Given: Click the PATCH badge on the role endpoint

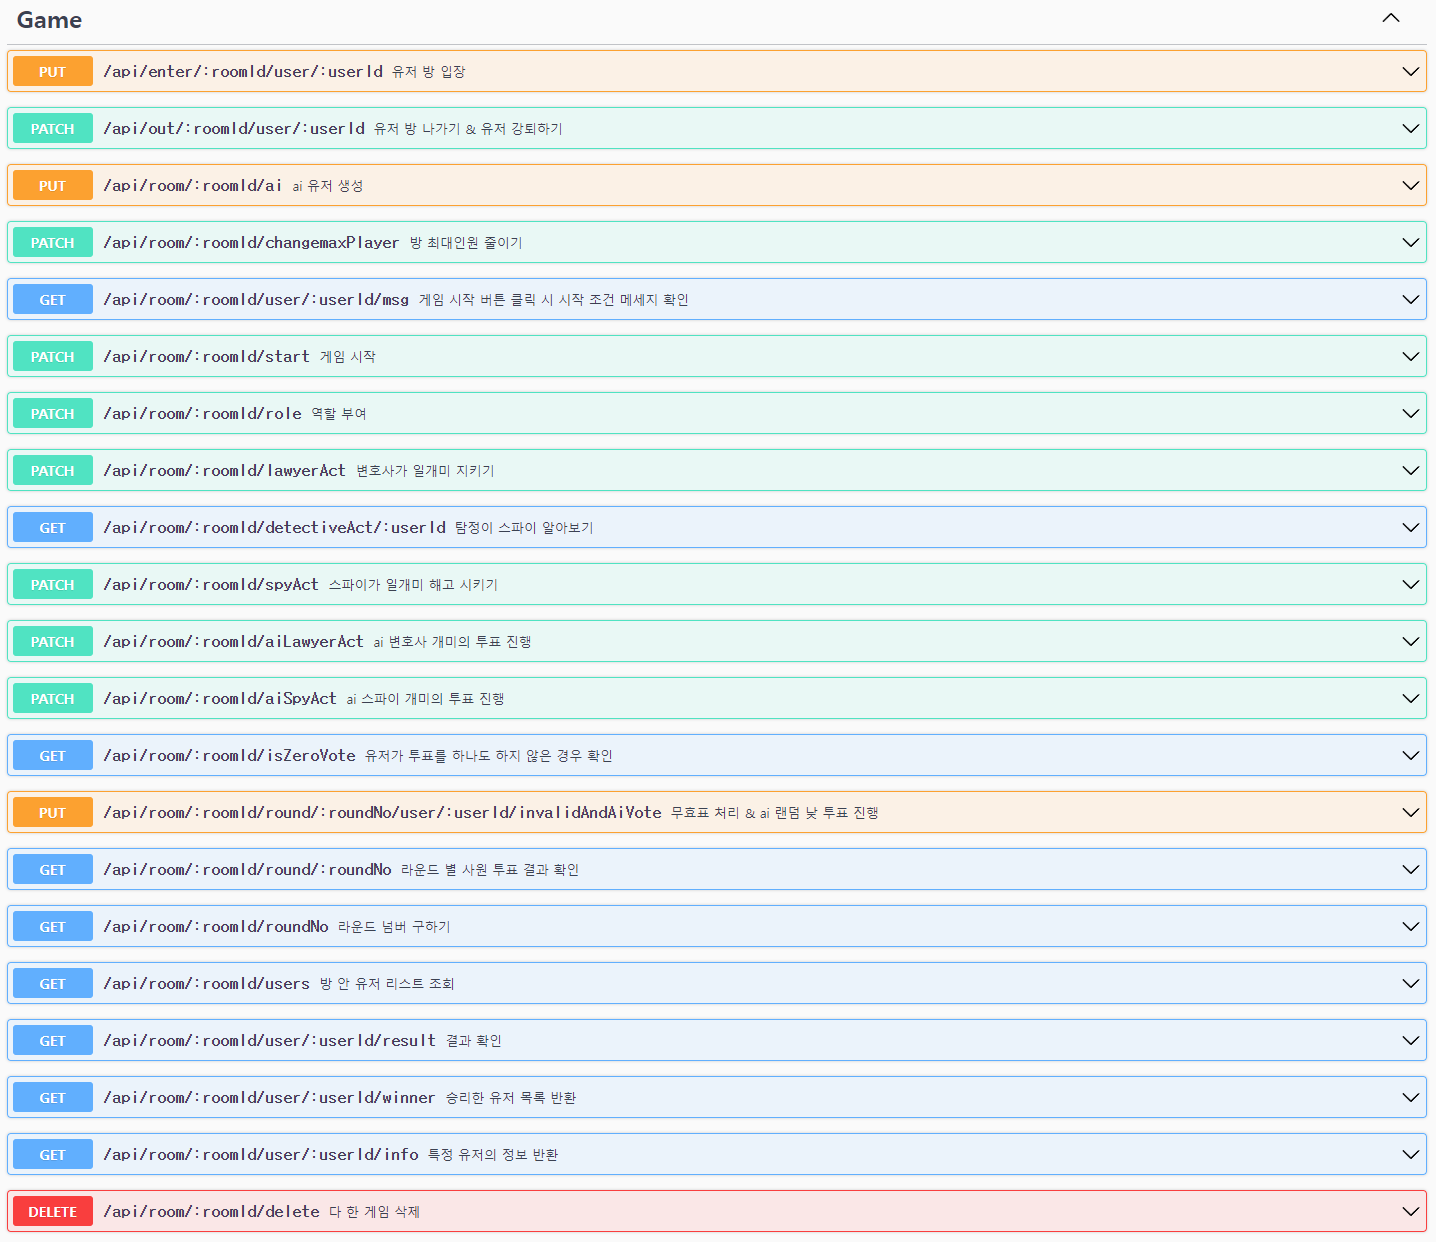Looking at the screenshot, I should pos(52,413).
